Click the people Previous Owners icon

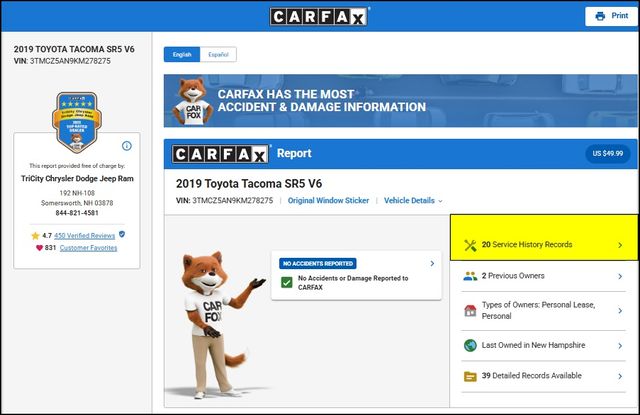(x=470, y=276)
